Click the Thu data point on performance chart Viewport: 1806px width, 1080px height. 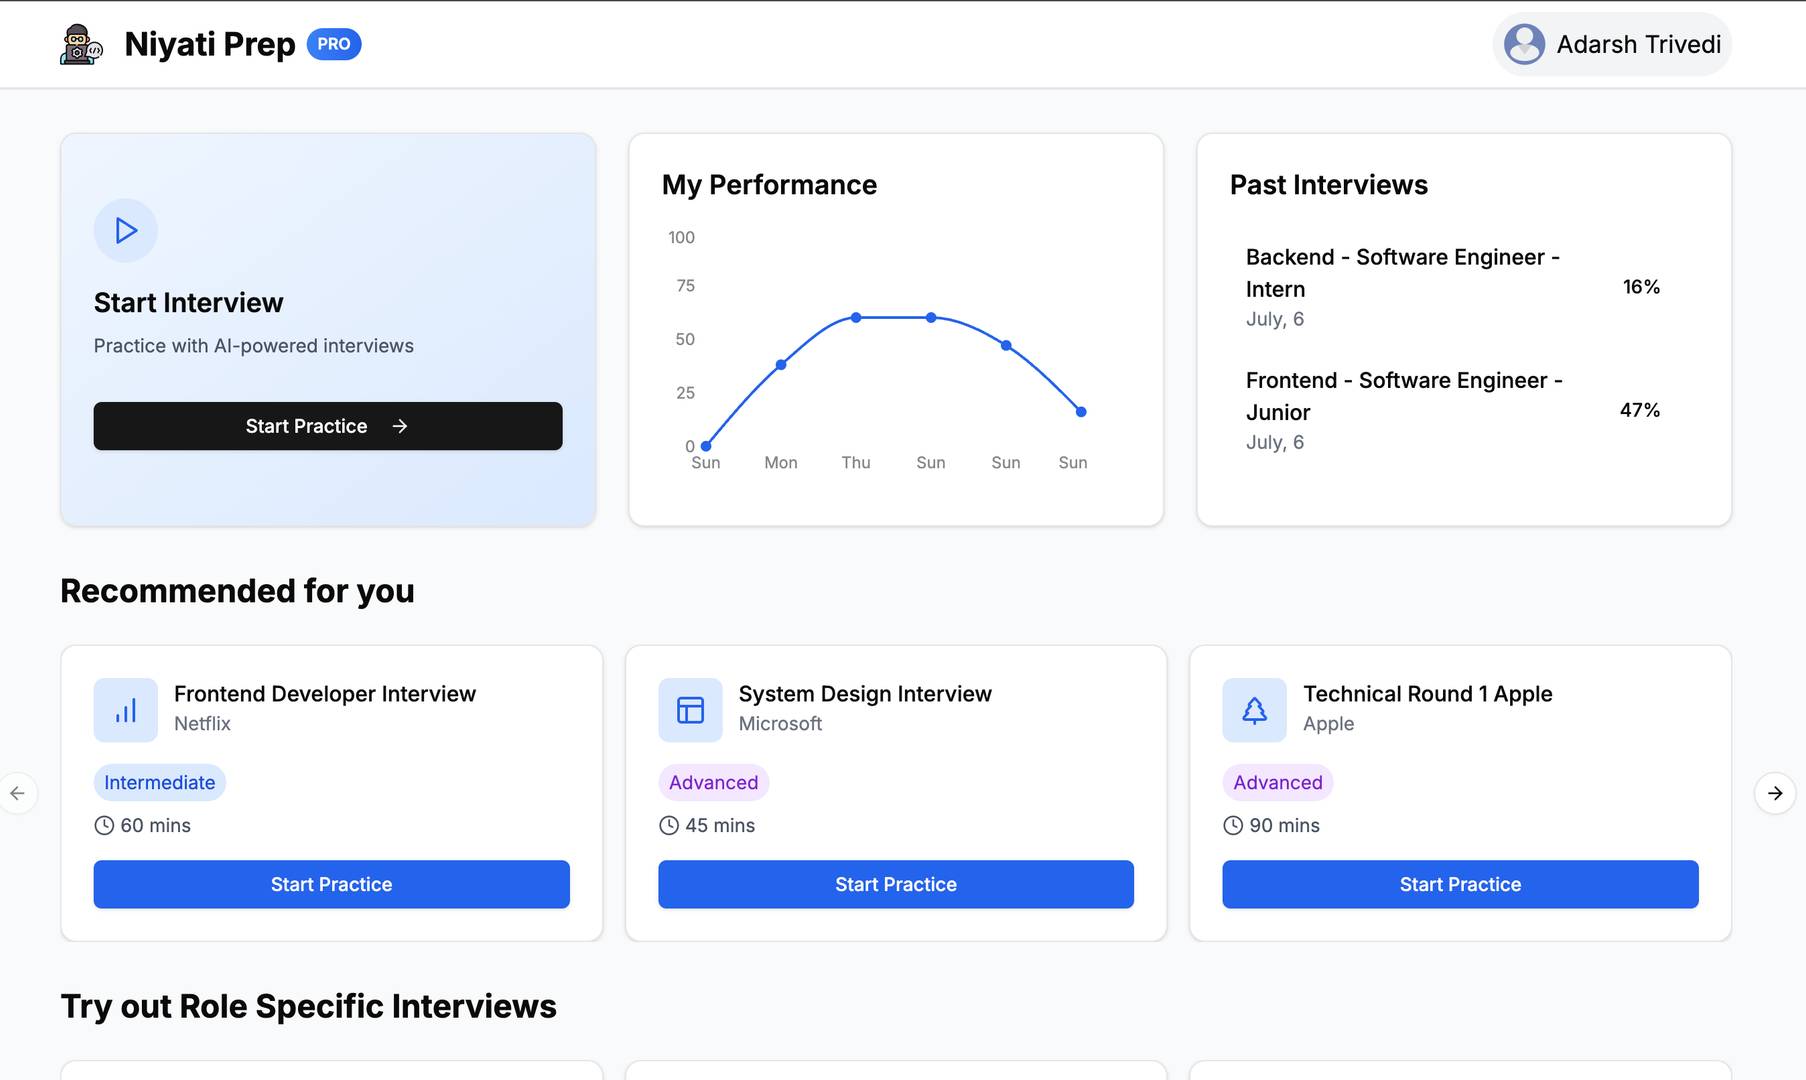pyautogui.click(x=856, y=318)
